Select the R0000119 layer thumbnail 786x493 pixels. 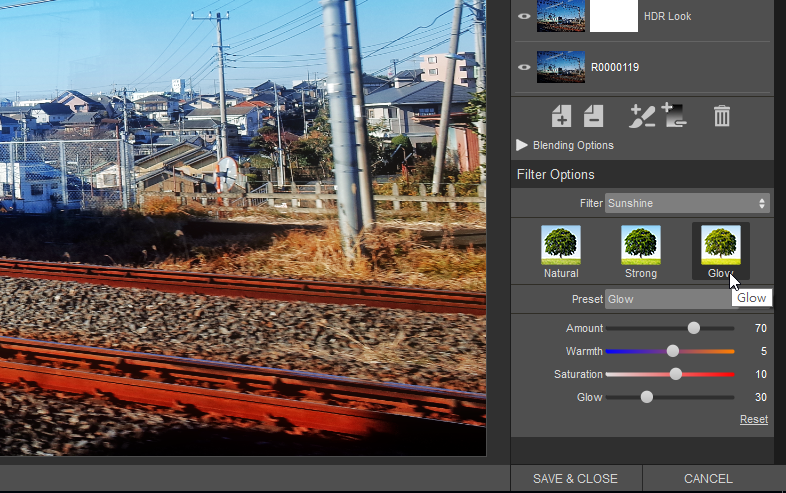click(x=561, y=68)
